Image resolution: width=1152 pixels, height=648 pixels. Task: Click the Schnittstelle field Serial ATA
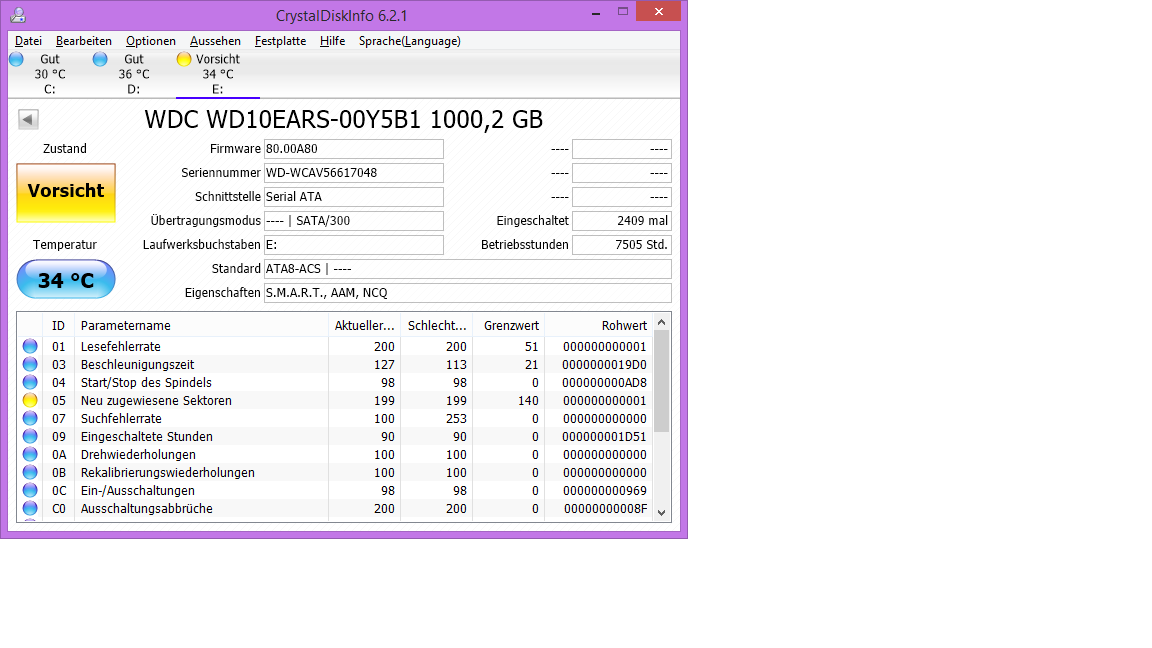[353, 197]
